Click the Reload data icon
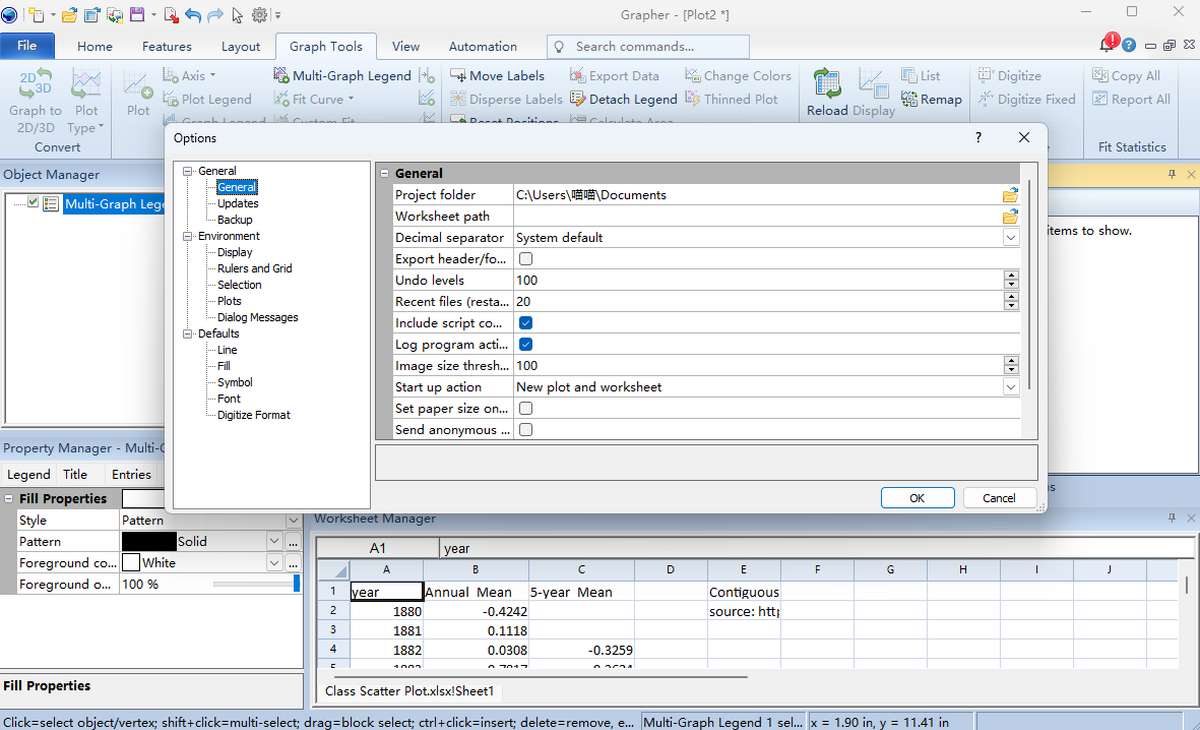1200x730 pixels. click(x=827, y=84)
